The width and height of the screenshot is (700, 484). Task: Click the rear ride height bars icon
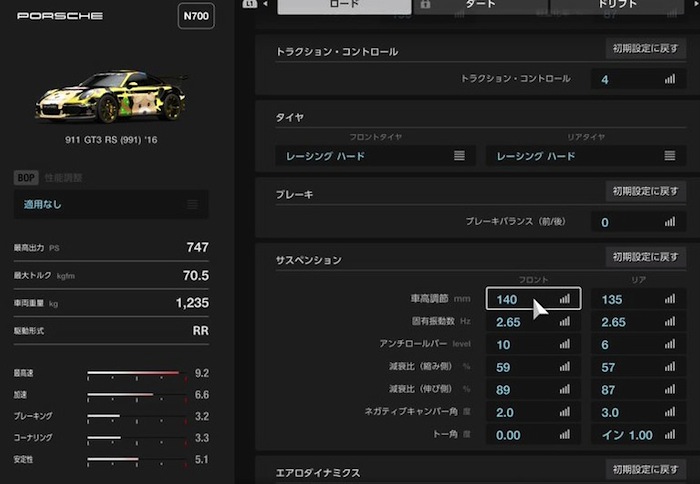(x=670, y=299)
